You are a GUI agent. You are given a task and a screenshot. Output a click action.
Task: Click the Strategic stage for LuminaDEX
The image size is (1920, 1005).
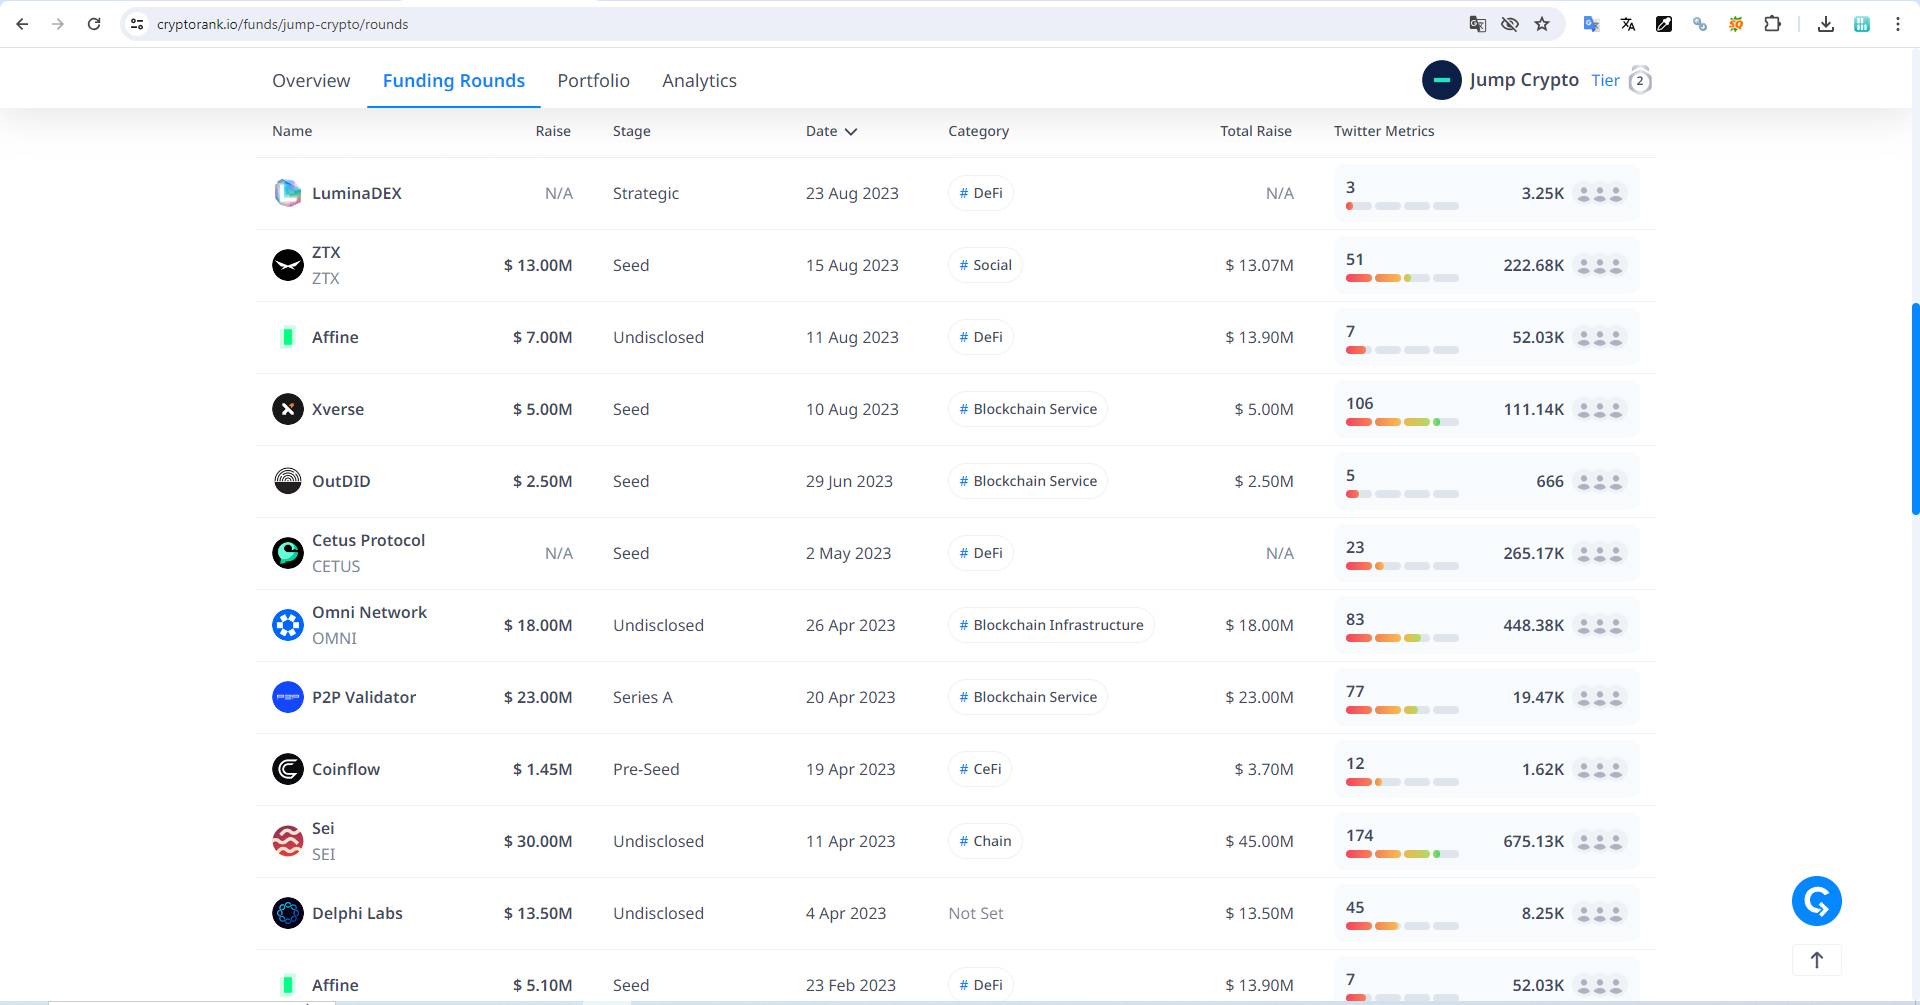(x=646, y=193)
